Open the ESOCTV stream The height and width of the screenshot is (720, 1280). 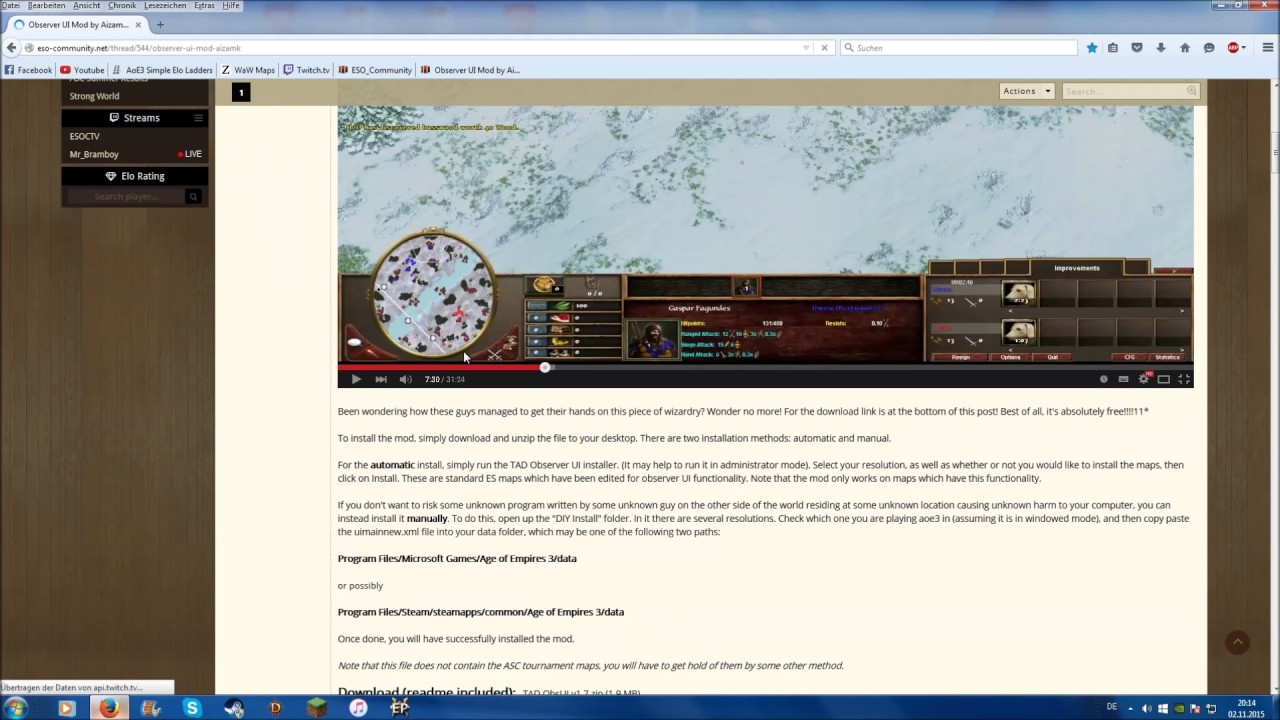[x=85, y=136]
